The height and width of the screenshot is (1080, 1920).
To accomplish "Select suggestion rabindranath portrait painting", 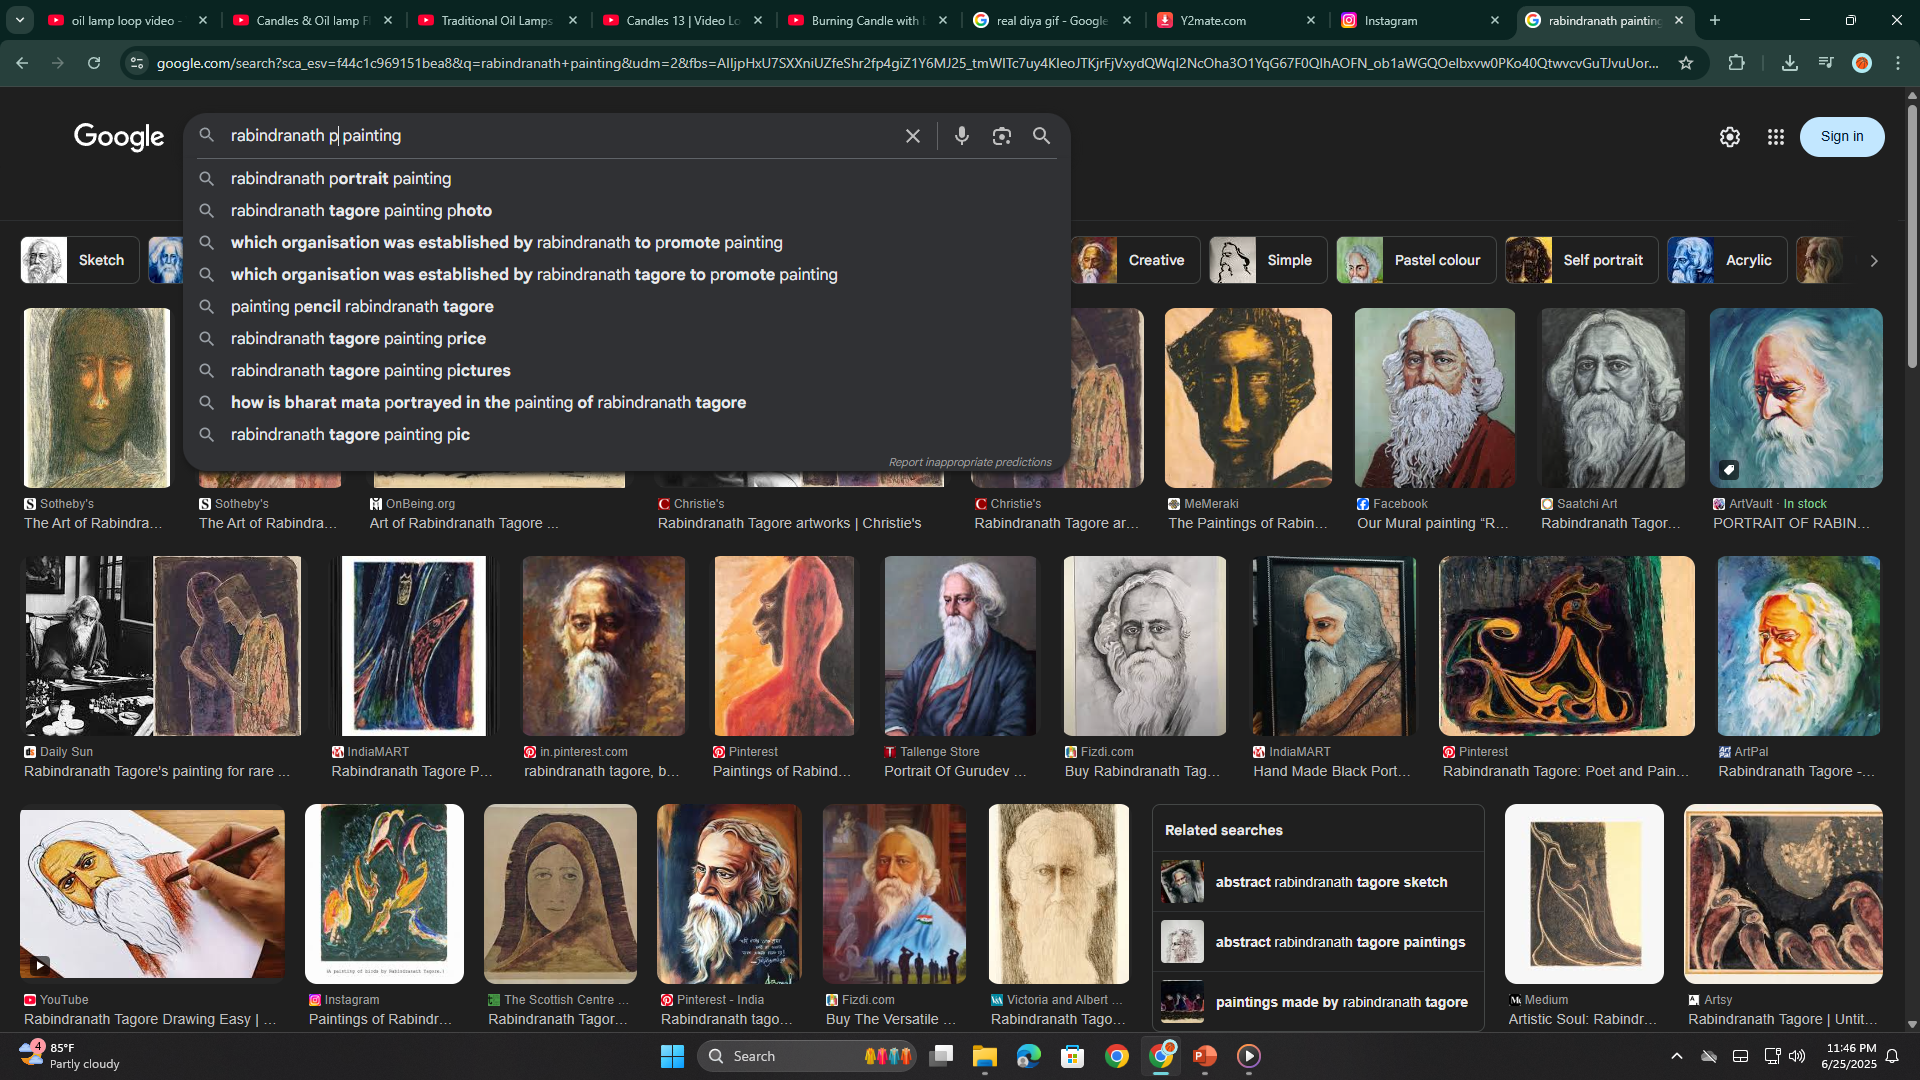I will 627,178.
